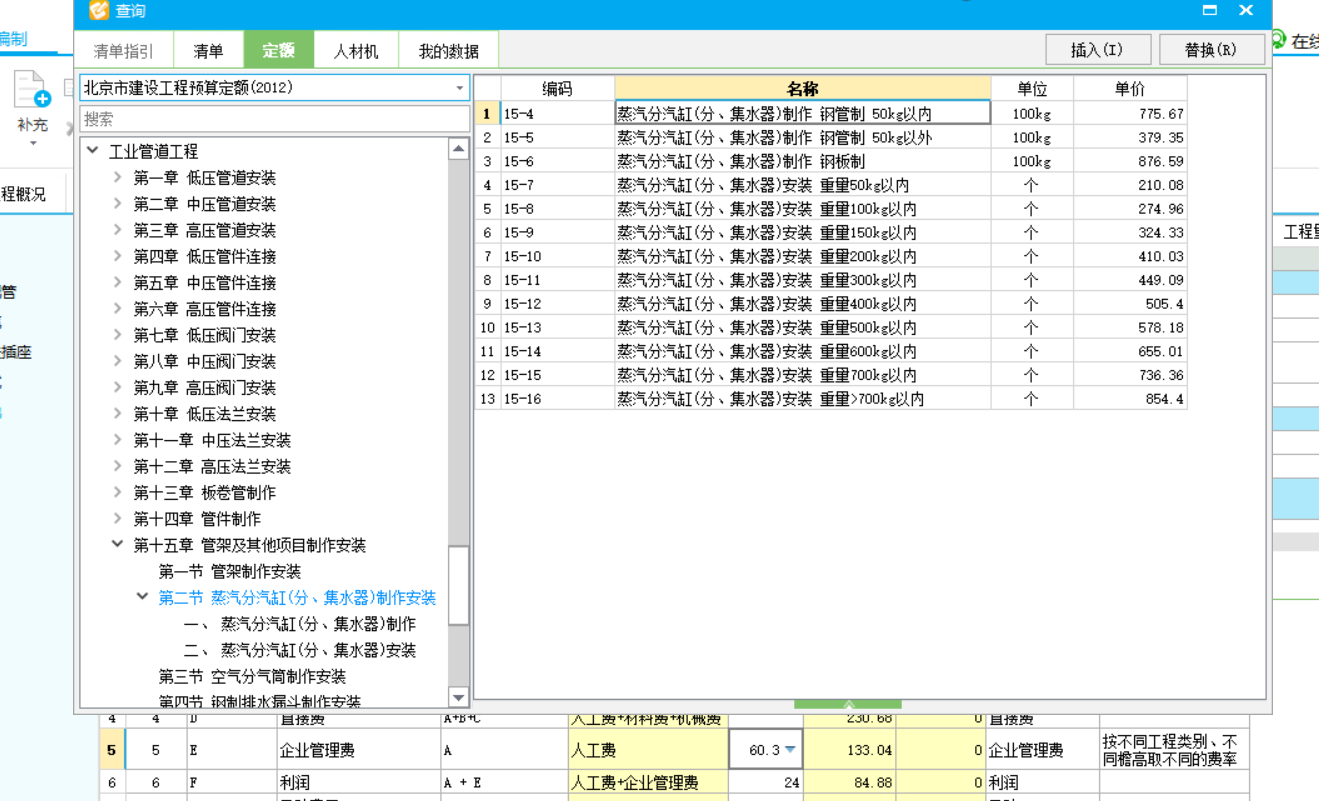Click tree scrollbar up arrow
Screen dimensions: 1319x801
coord(459,149)
